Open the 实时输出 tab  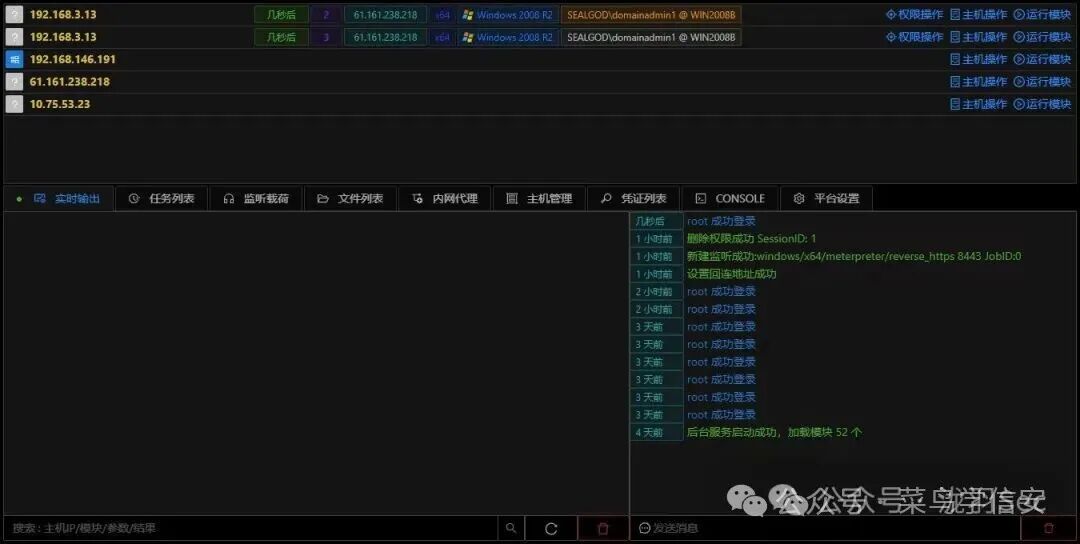click(x=59, y=198)
